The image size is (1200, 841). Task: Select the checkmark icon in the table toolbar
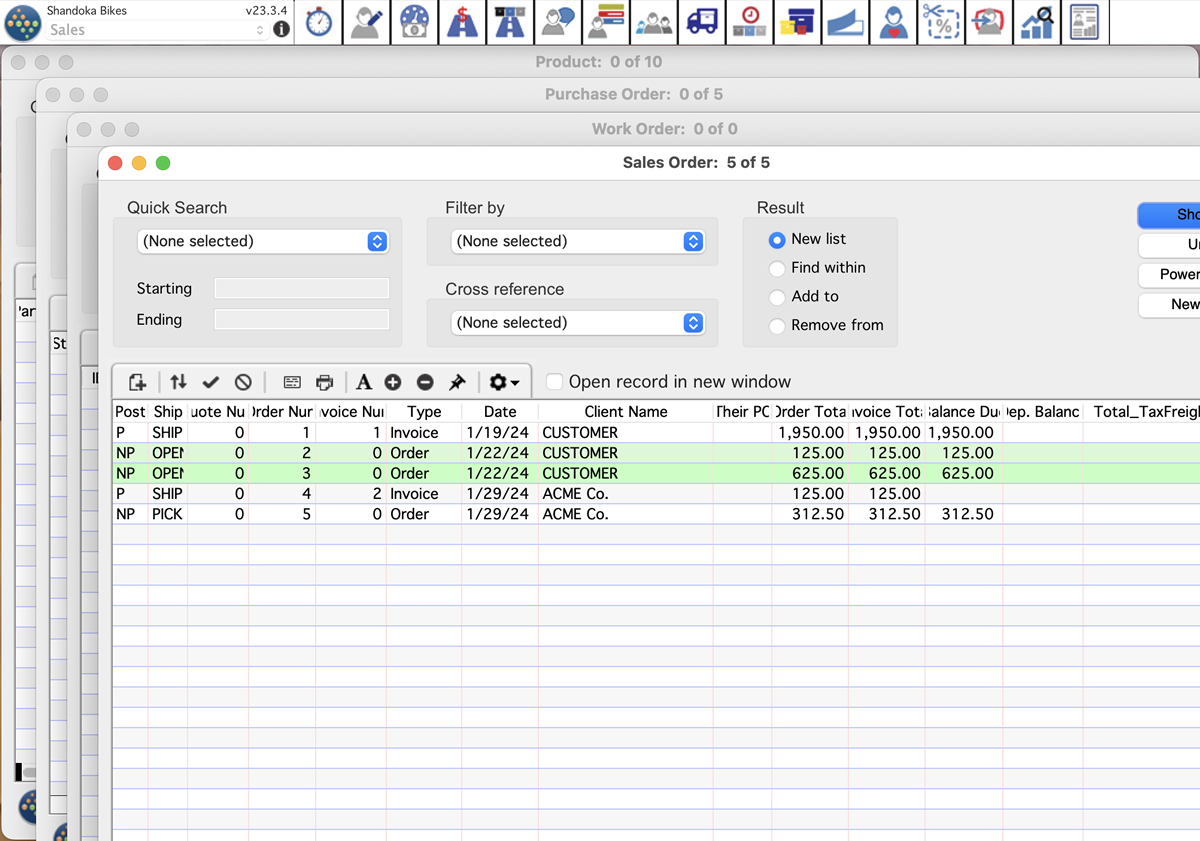click(210, 381)
